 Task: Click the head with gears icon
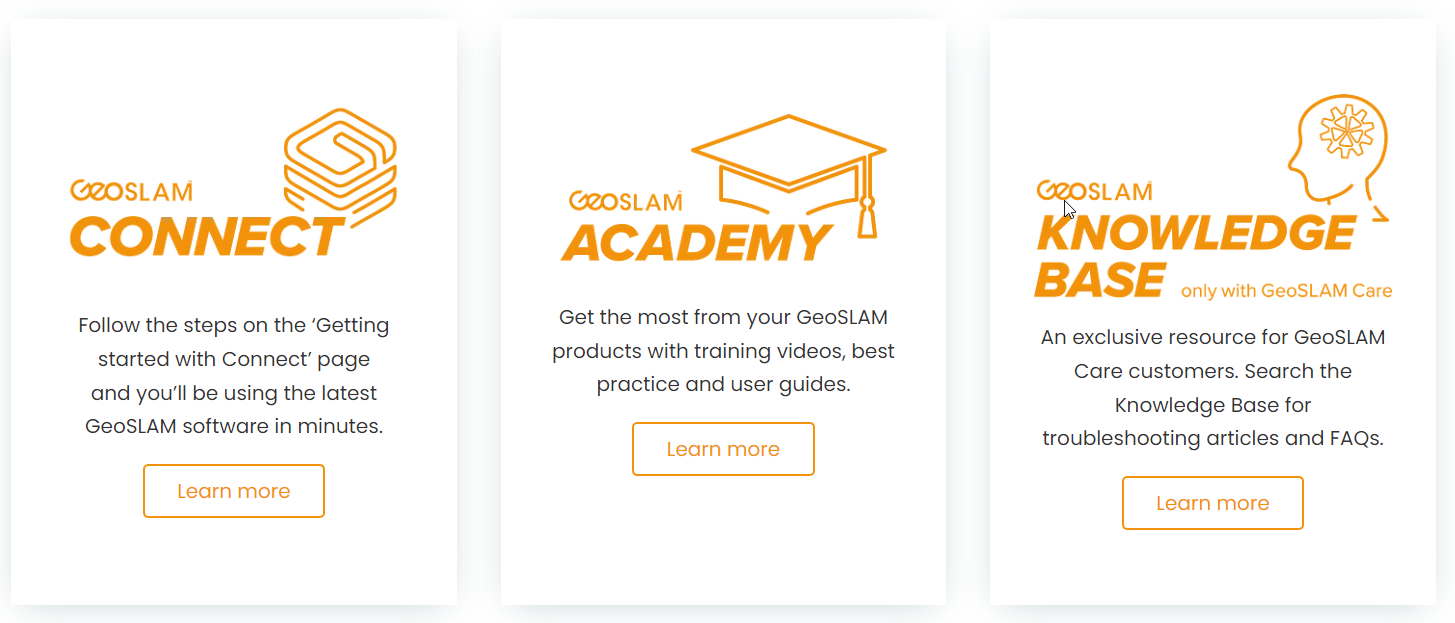point(1338,157)
